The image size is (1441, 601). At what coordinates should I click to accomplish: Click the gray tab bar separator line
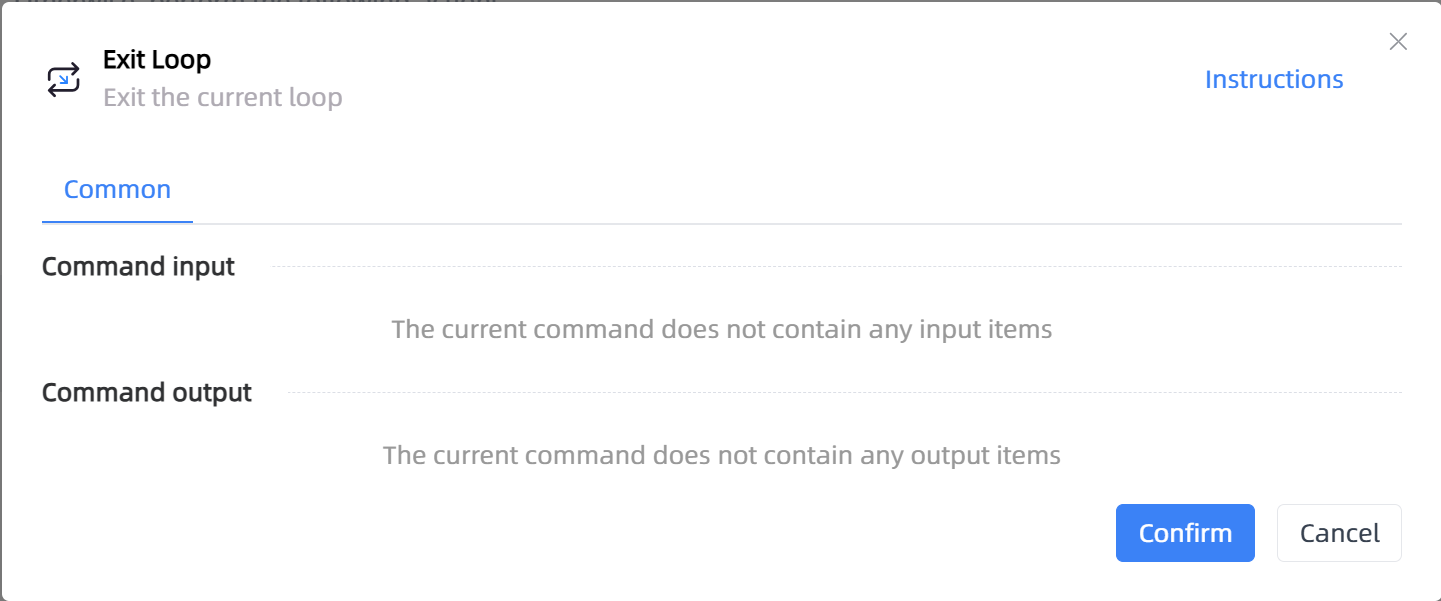coord(797,224)
